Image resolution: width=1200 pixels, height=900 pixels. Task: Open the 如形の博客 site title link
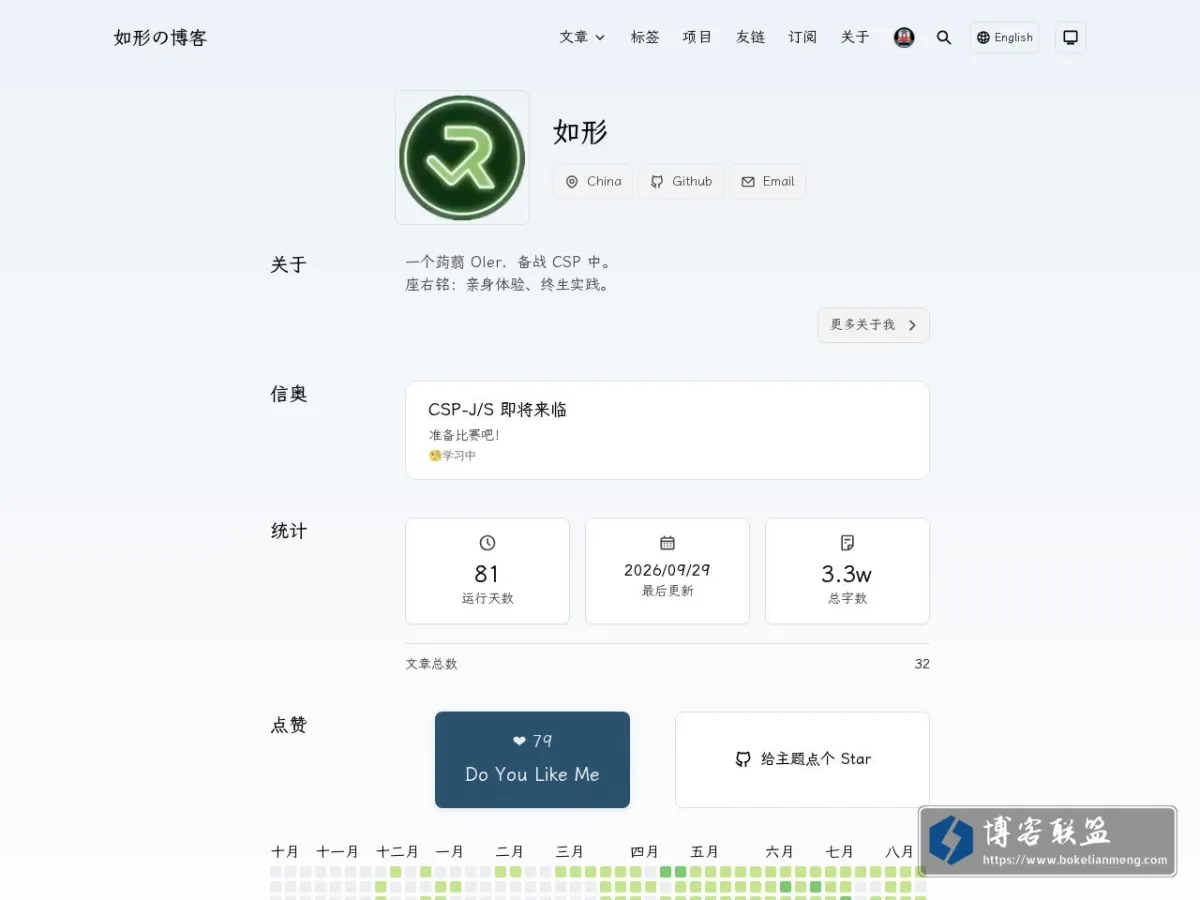click(160, 38)
